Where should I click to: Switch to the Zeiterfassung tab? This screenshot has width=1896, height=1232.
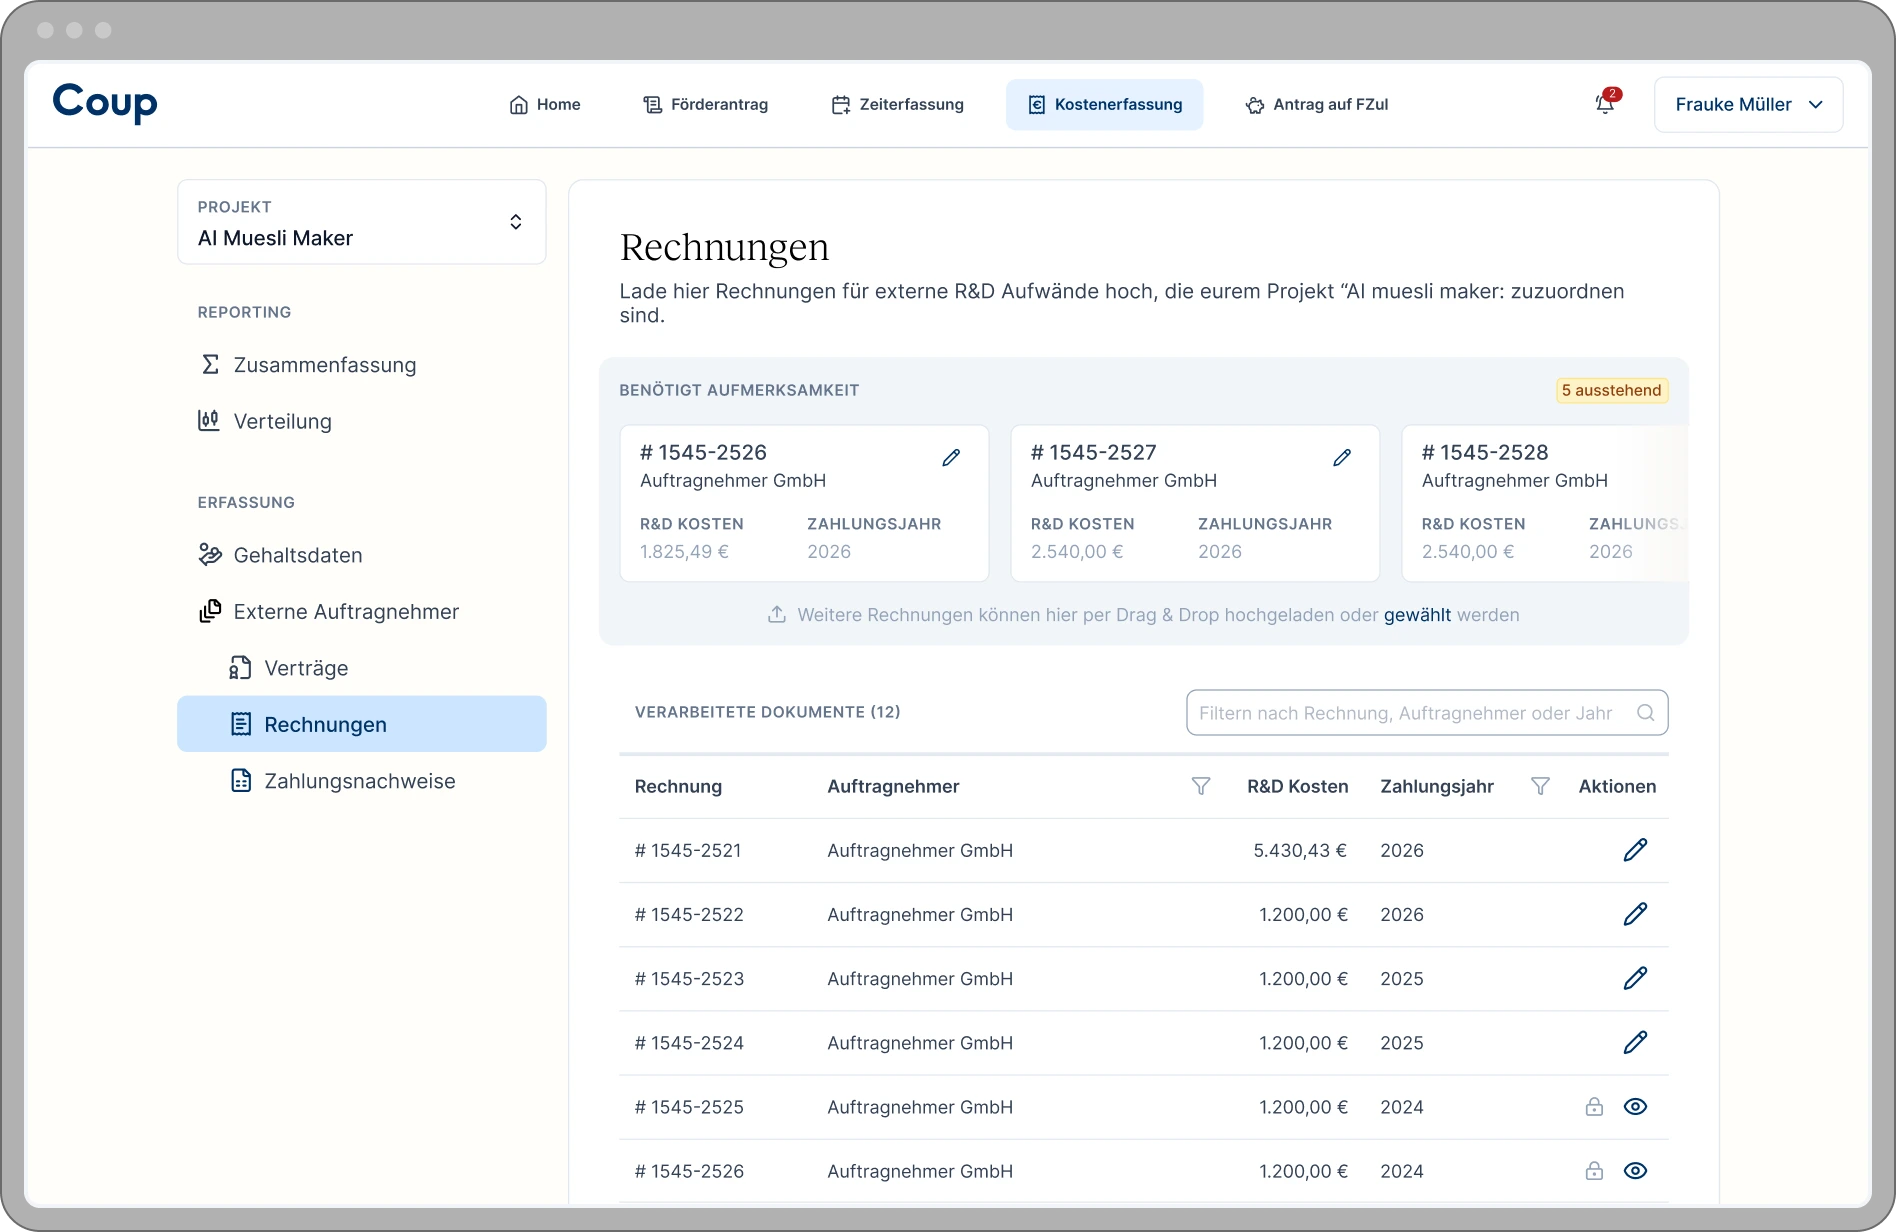(898, 105)
